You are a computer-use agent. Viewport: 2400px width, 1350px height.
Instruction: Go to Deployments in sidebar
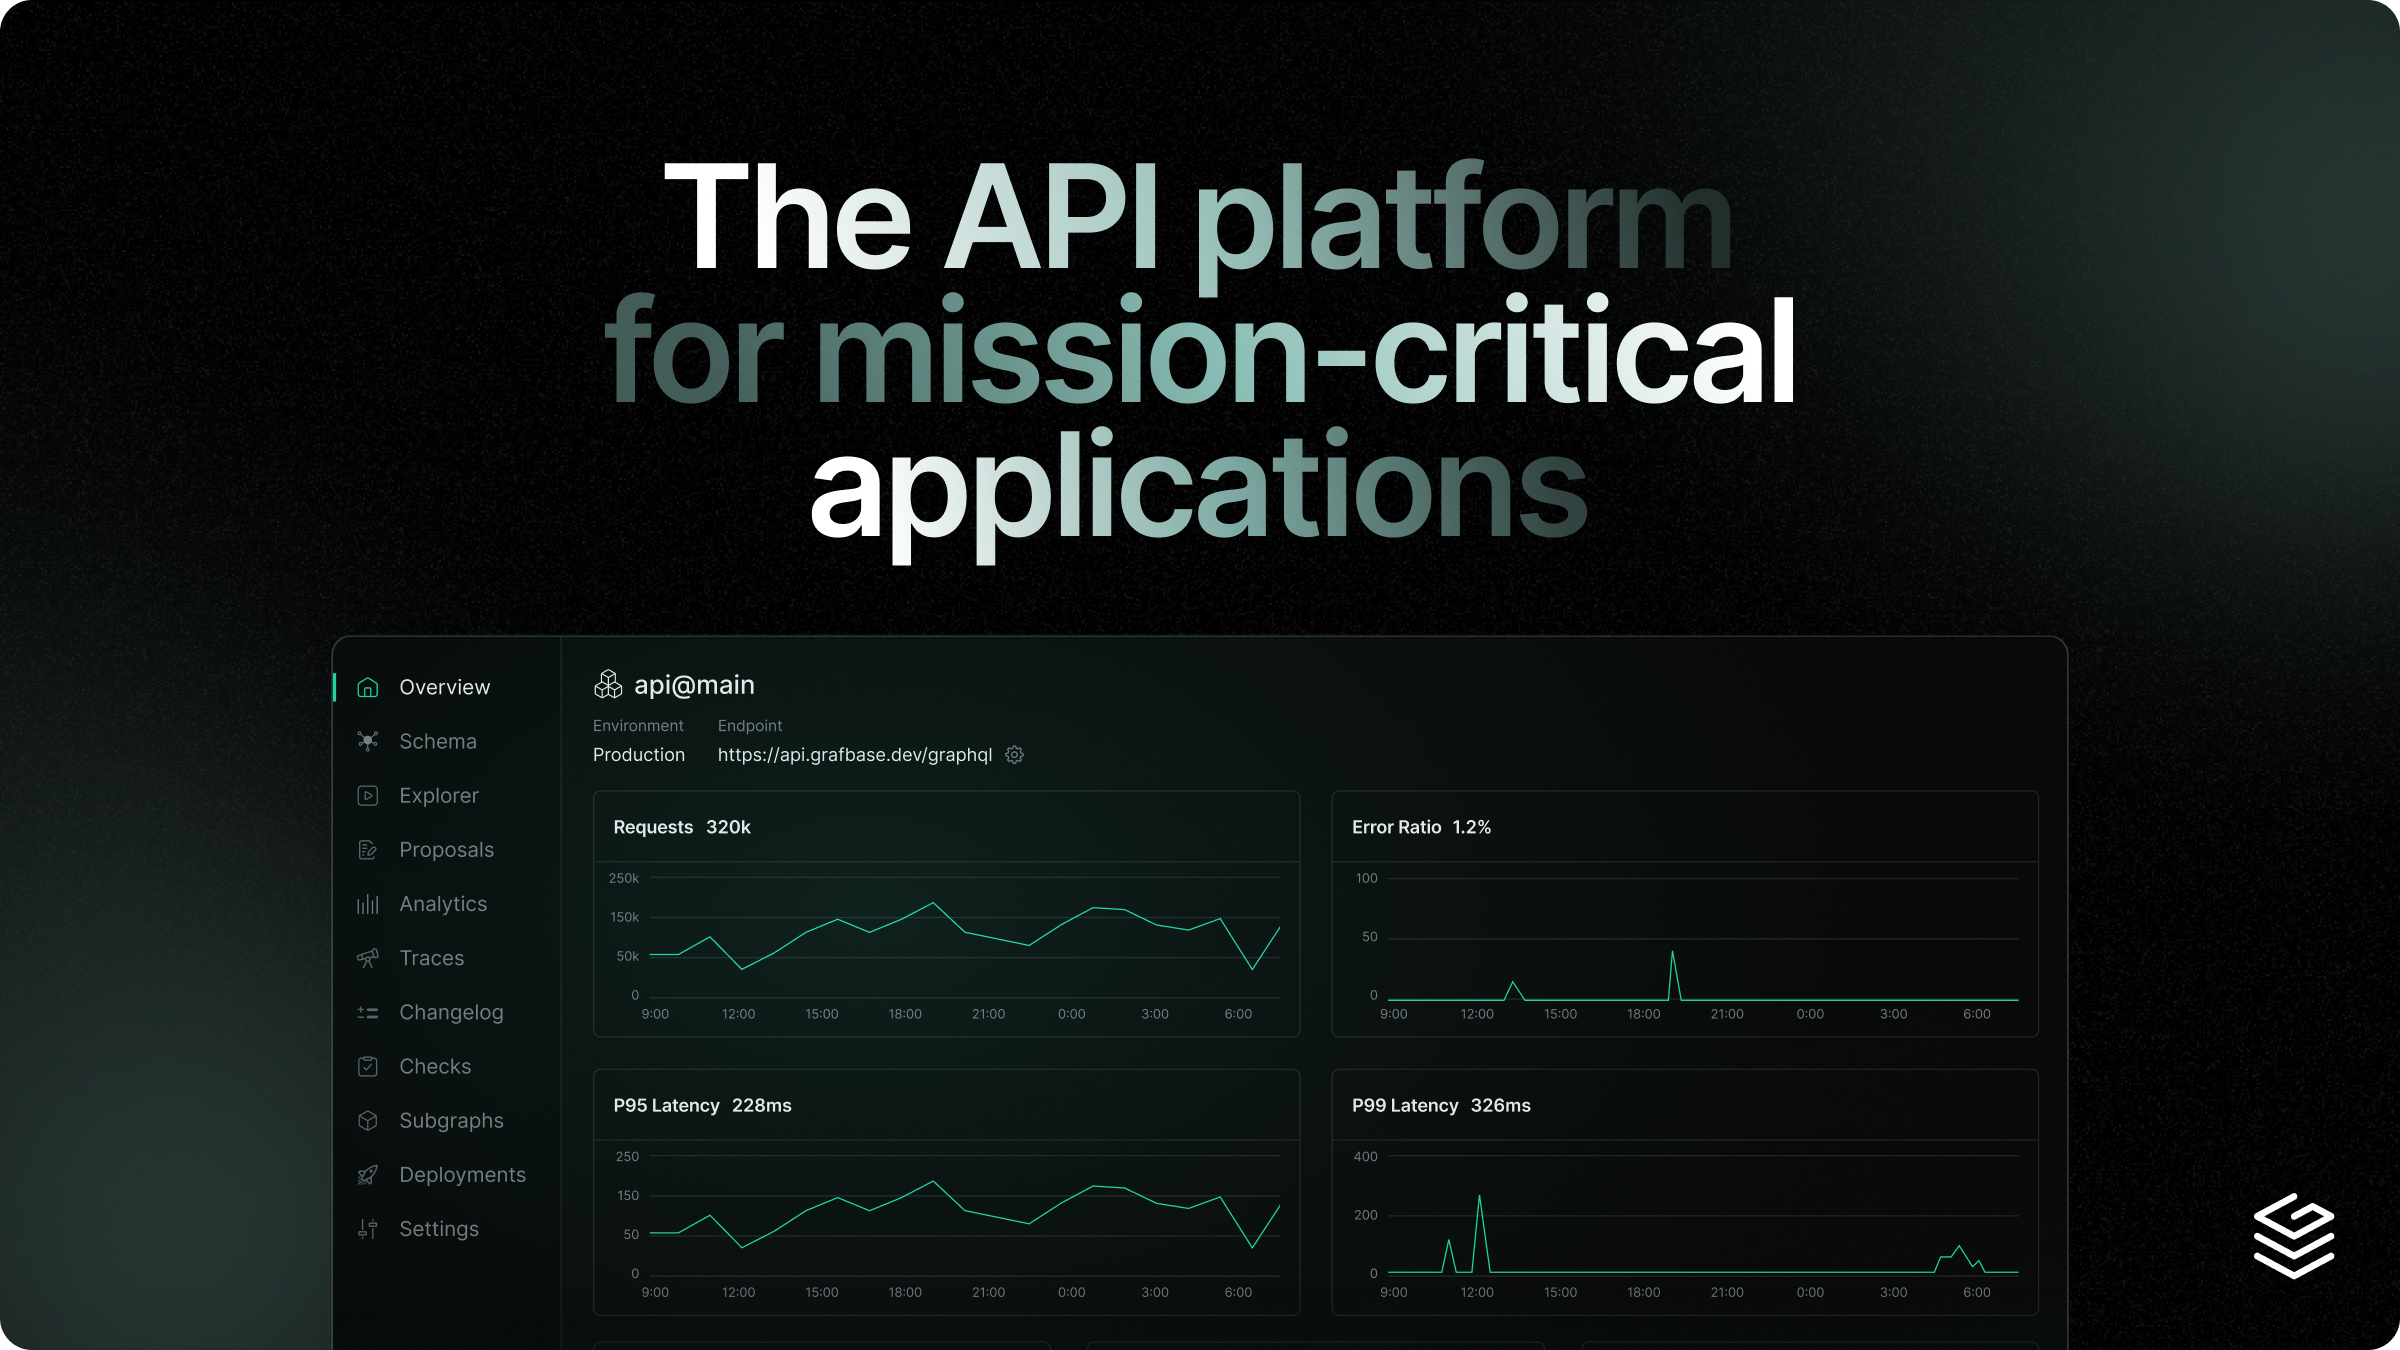pos(462,1175)
